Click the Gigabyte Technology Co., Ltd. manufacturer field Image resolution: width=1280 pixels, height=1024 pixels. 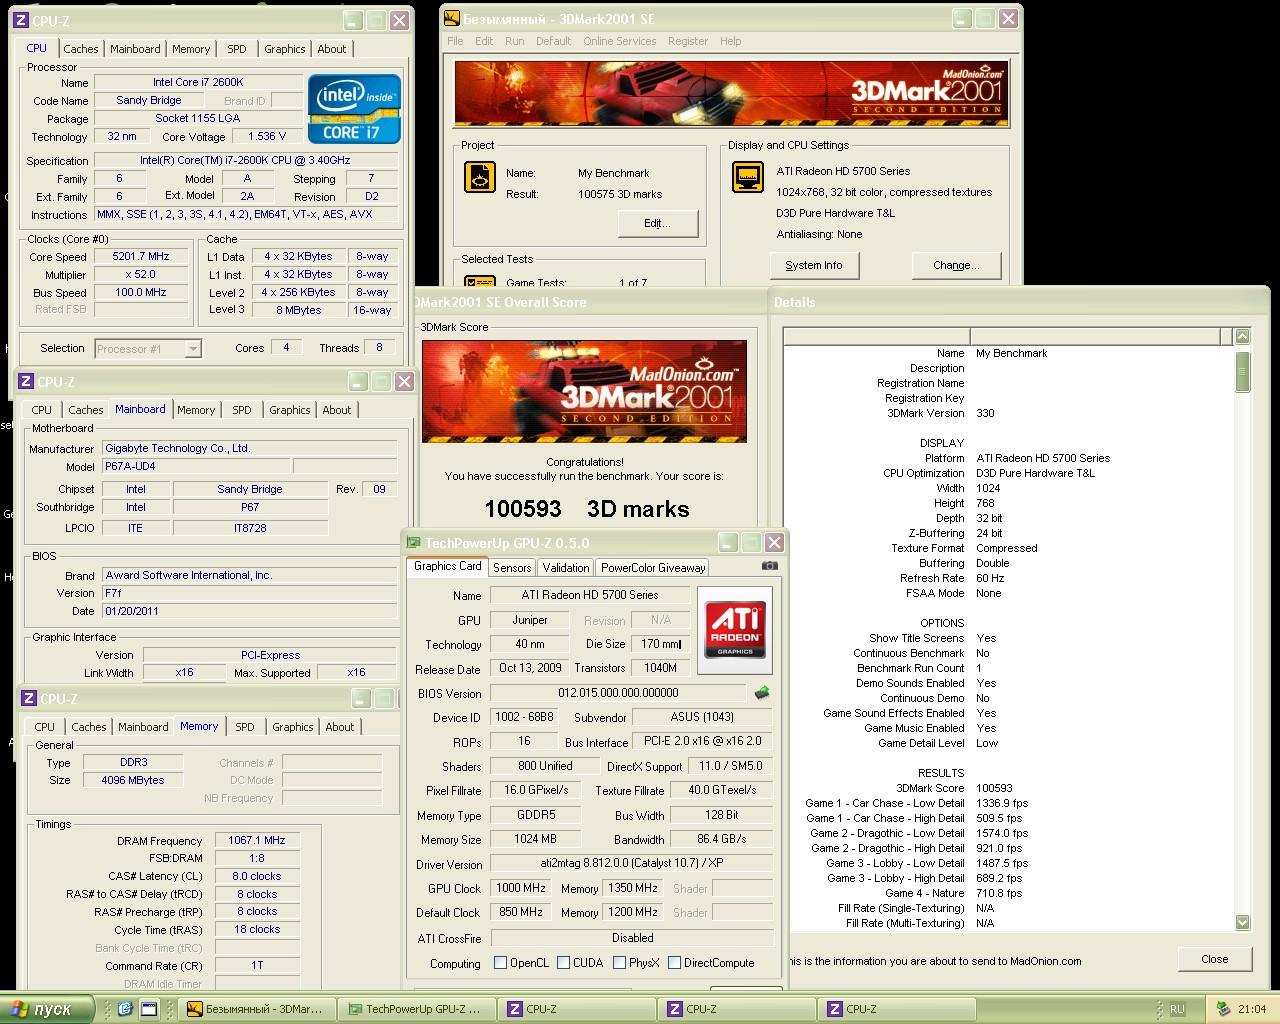pyautogui.click(x=250, y=449)
